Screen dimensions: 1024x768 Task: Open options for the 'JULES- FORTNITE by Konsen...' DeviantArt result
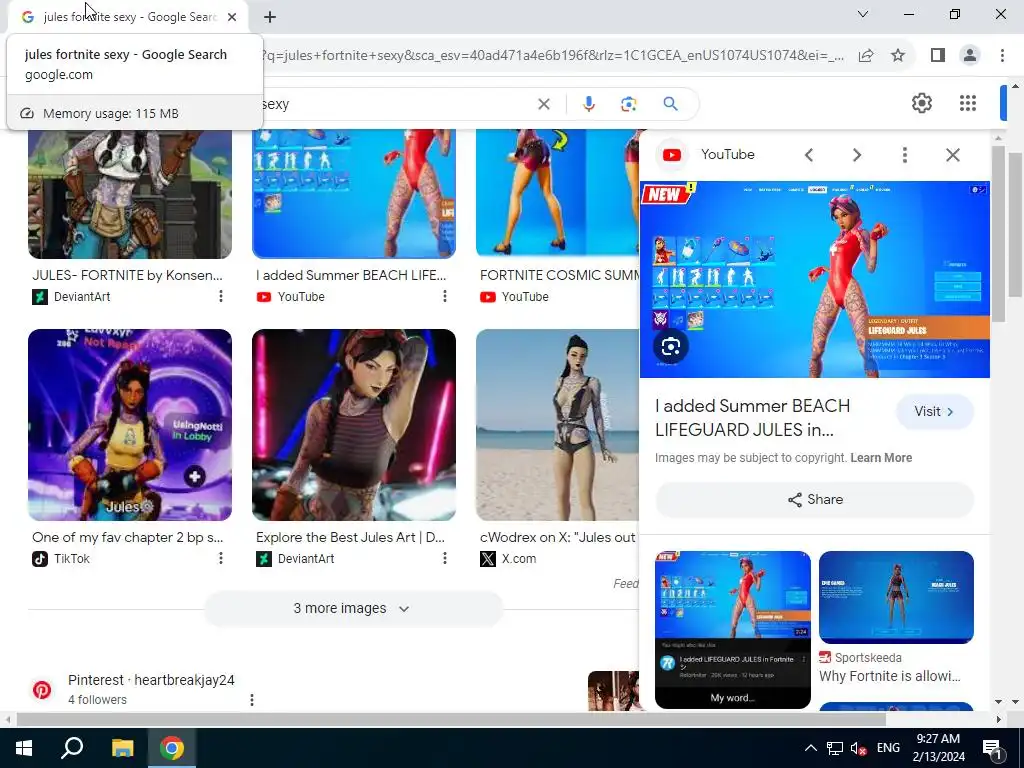click(x=221, y=296)
